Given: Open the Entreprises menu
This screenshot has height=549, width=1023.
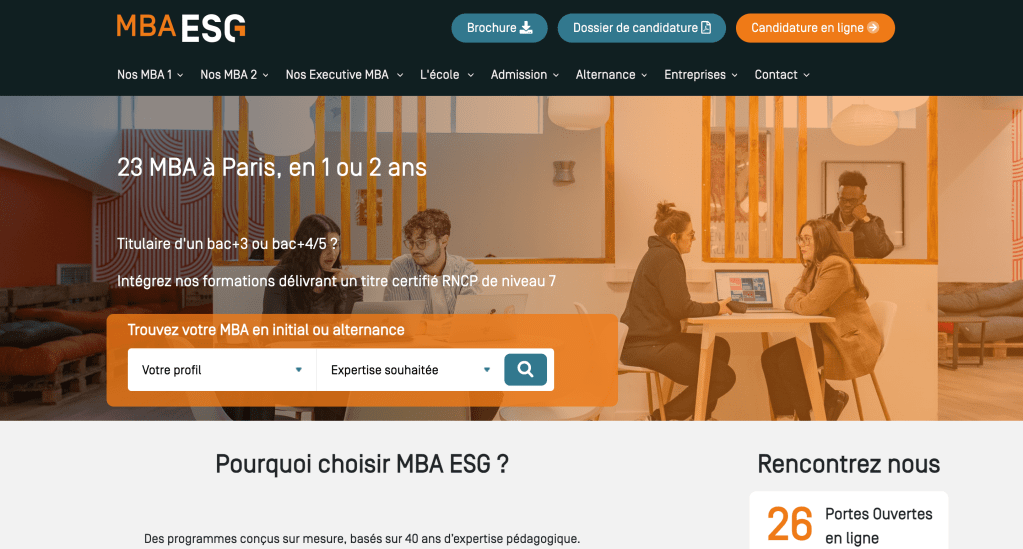Looking at the screenshot, I should point(701,75).
